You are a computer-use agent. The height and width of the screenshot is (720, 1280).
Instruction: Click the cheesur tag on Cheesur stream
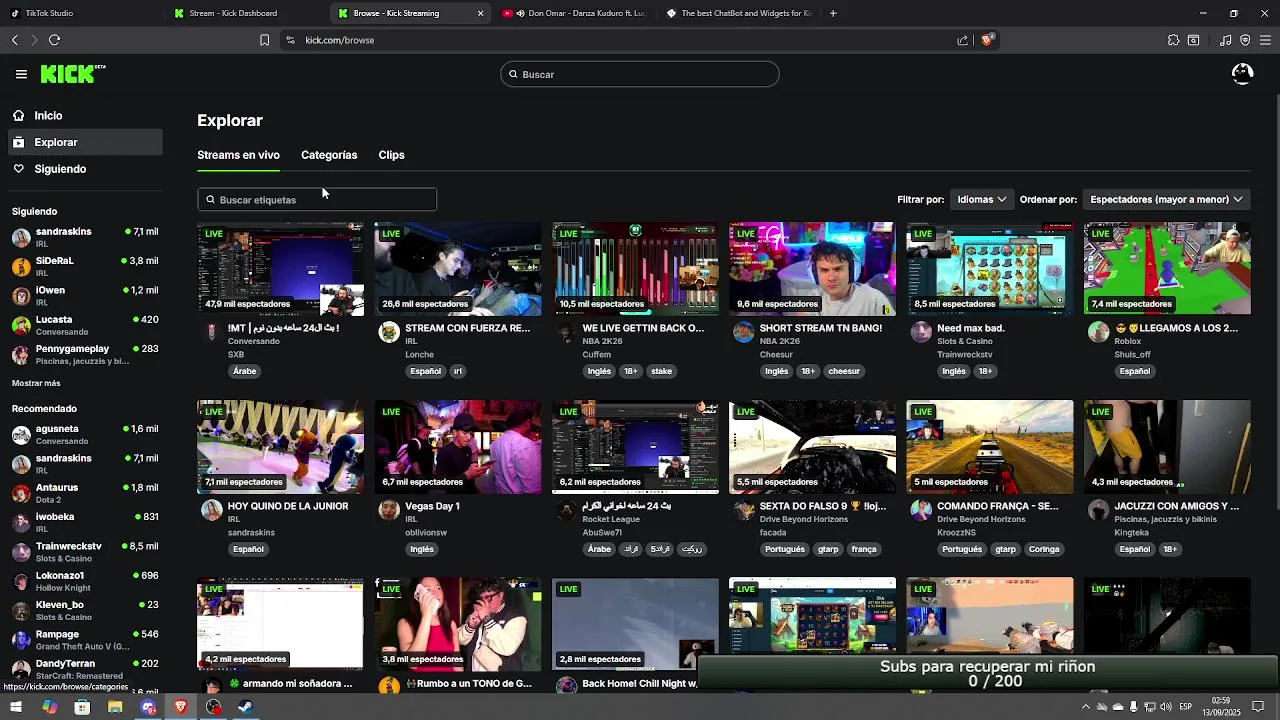[x=844, y=371]
